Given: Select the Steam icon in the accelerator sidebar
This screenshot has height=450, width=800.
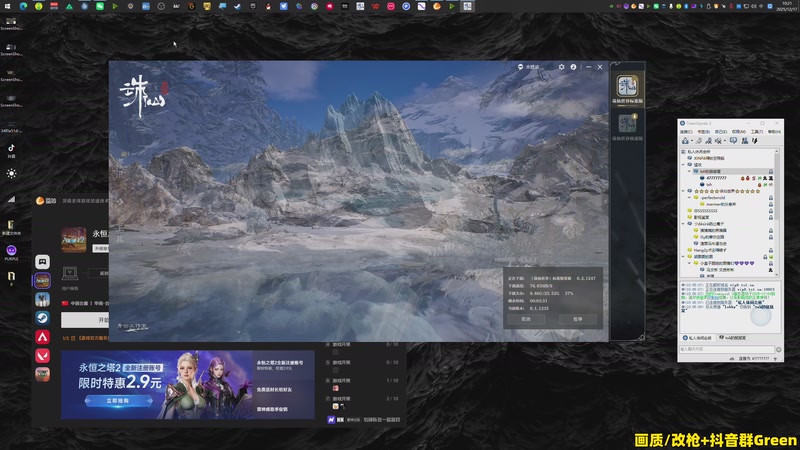Looking at the screenshot, I should point(42,318).
